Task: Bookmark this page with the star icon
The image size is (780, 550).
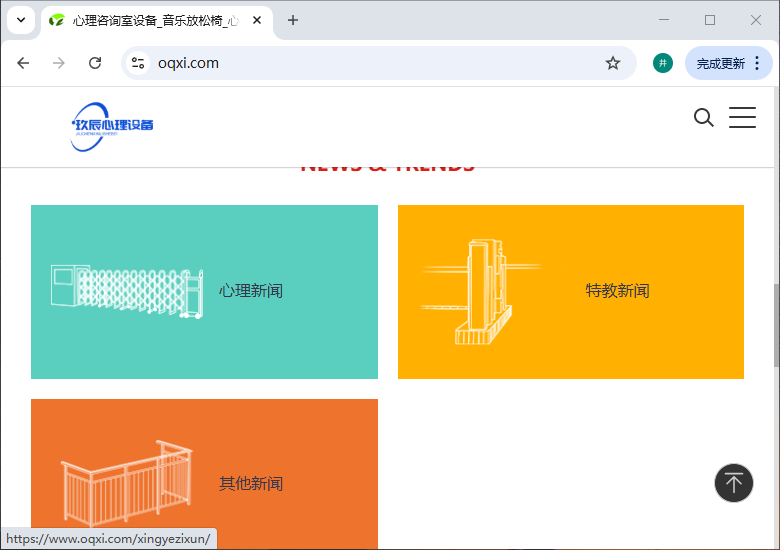Action: [x=612, y=63]
